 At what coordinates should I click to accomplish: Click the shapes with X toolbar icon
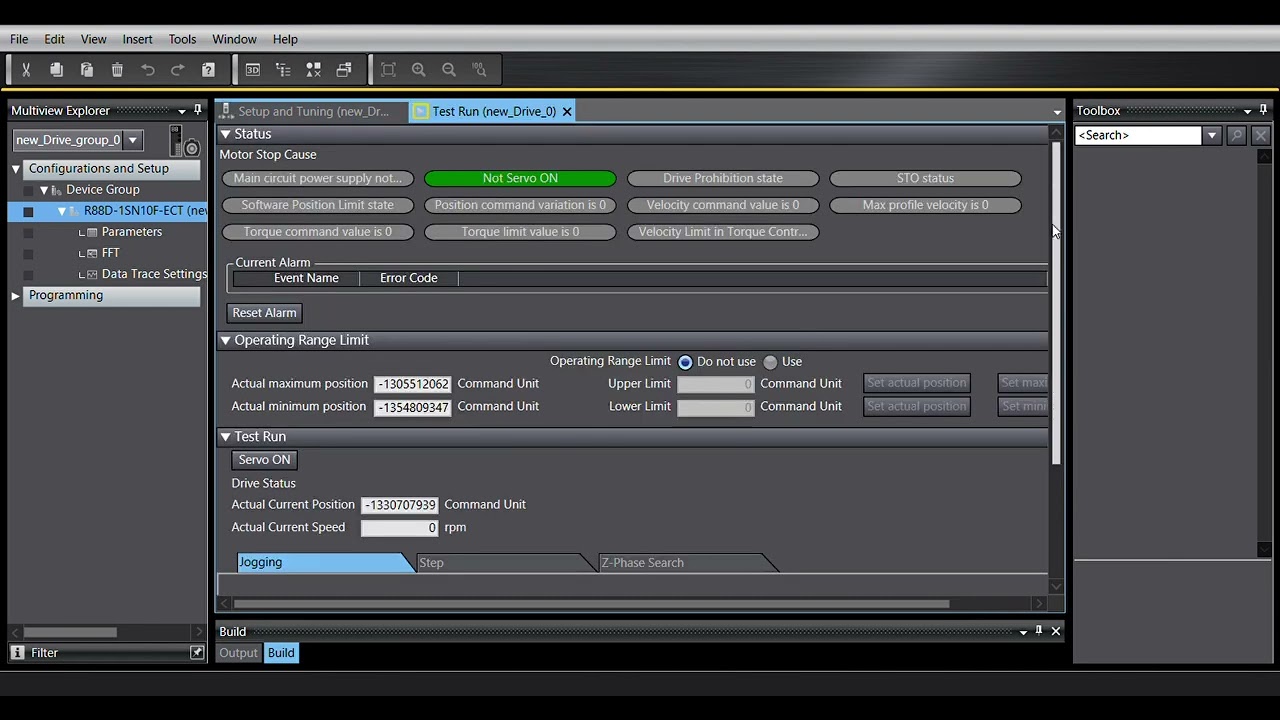tap(314, 70)
